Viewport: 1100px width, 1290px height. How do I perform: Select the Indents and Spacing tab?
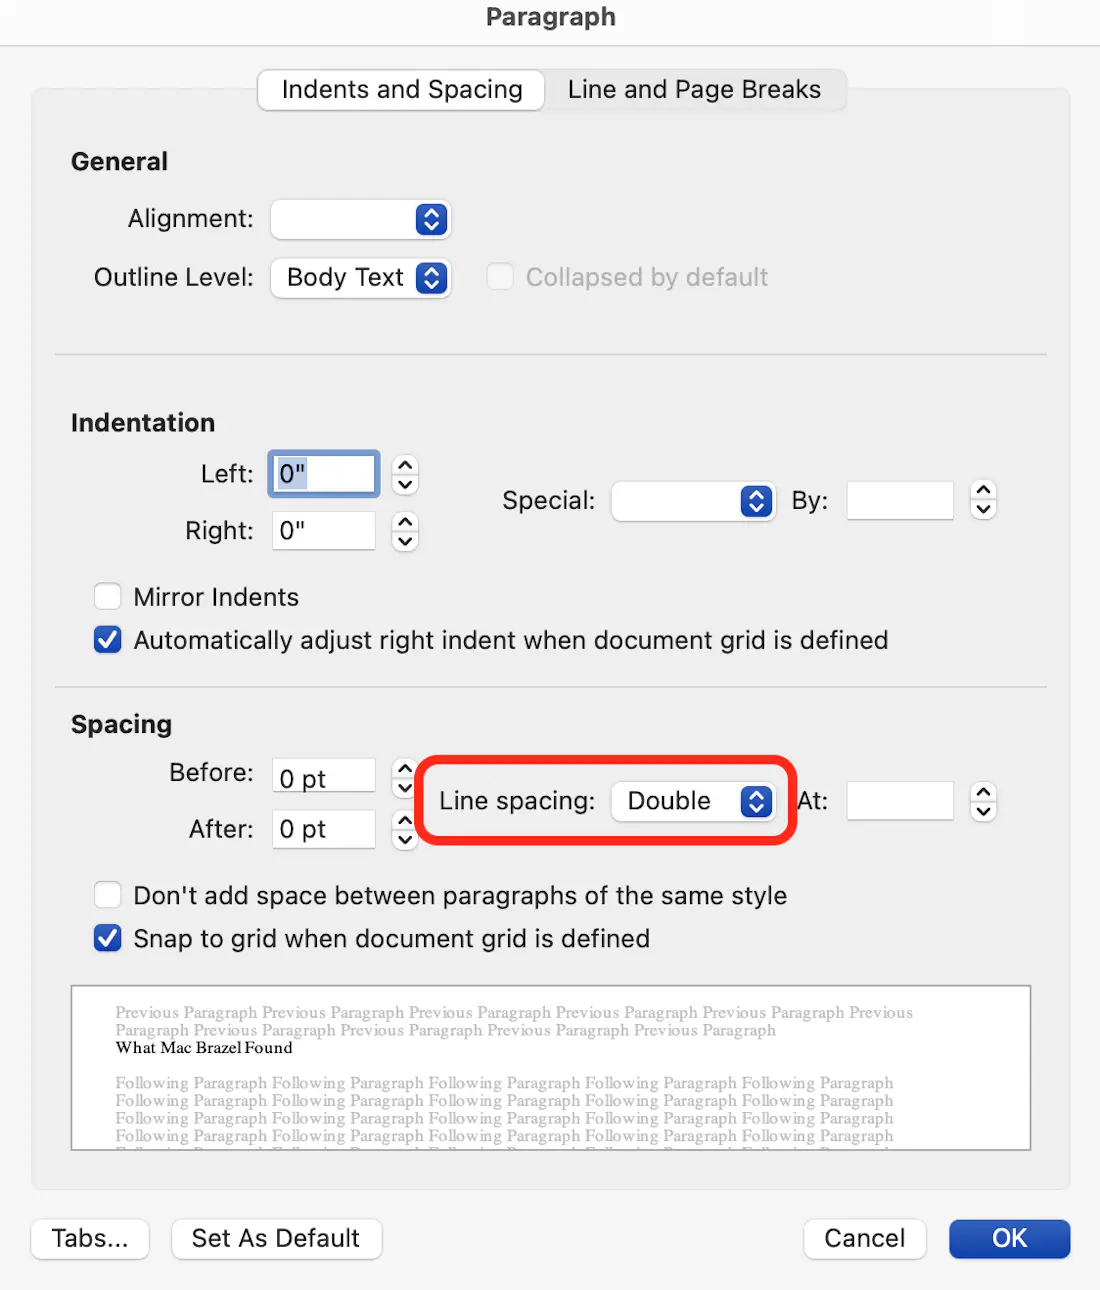click(x=400, y=89)
